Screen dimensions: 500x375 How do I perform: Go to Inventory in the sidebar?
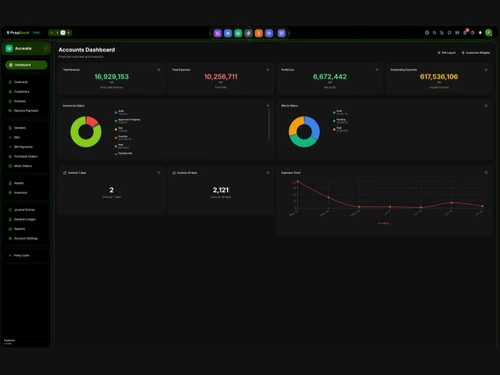tap(20, 193)
